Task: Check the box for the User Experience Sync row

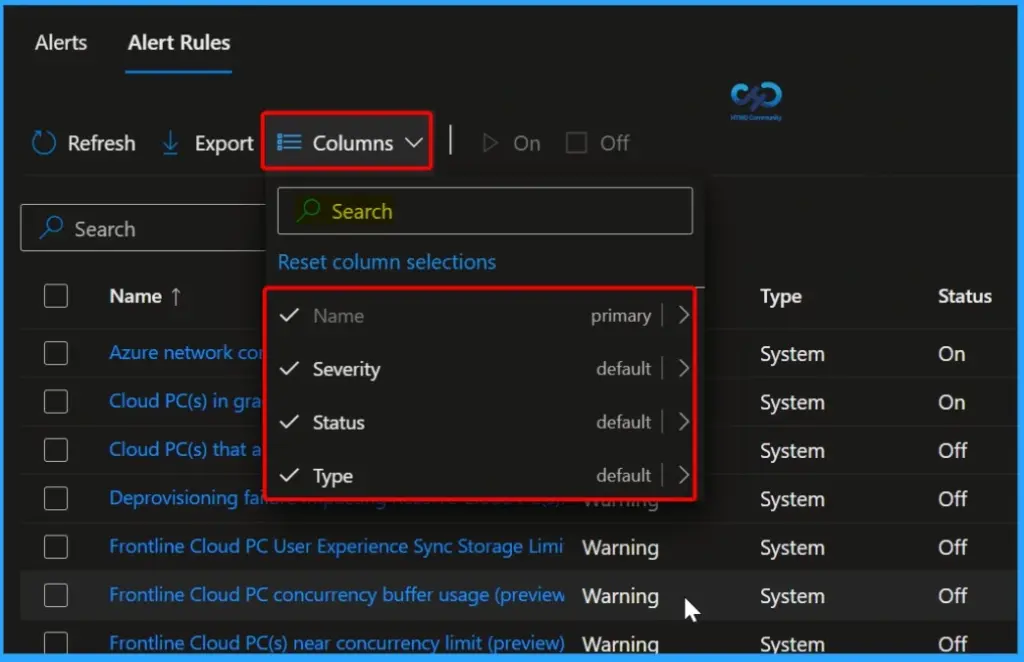Action: pos(56,547)
